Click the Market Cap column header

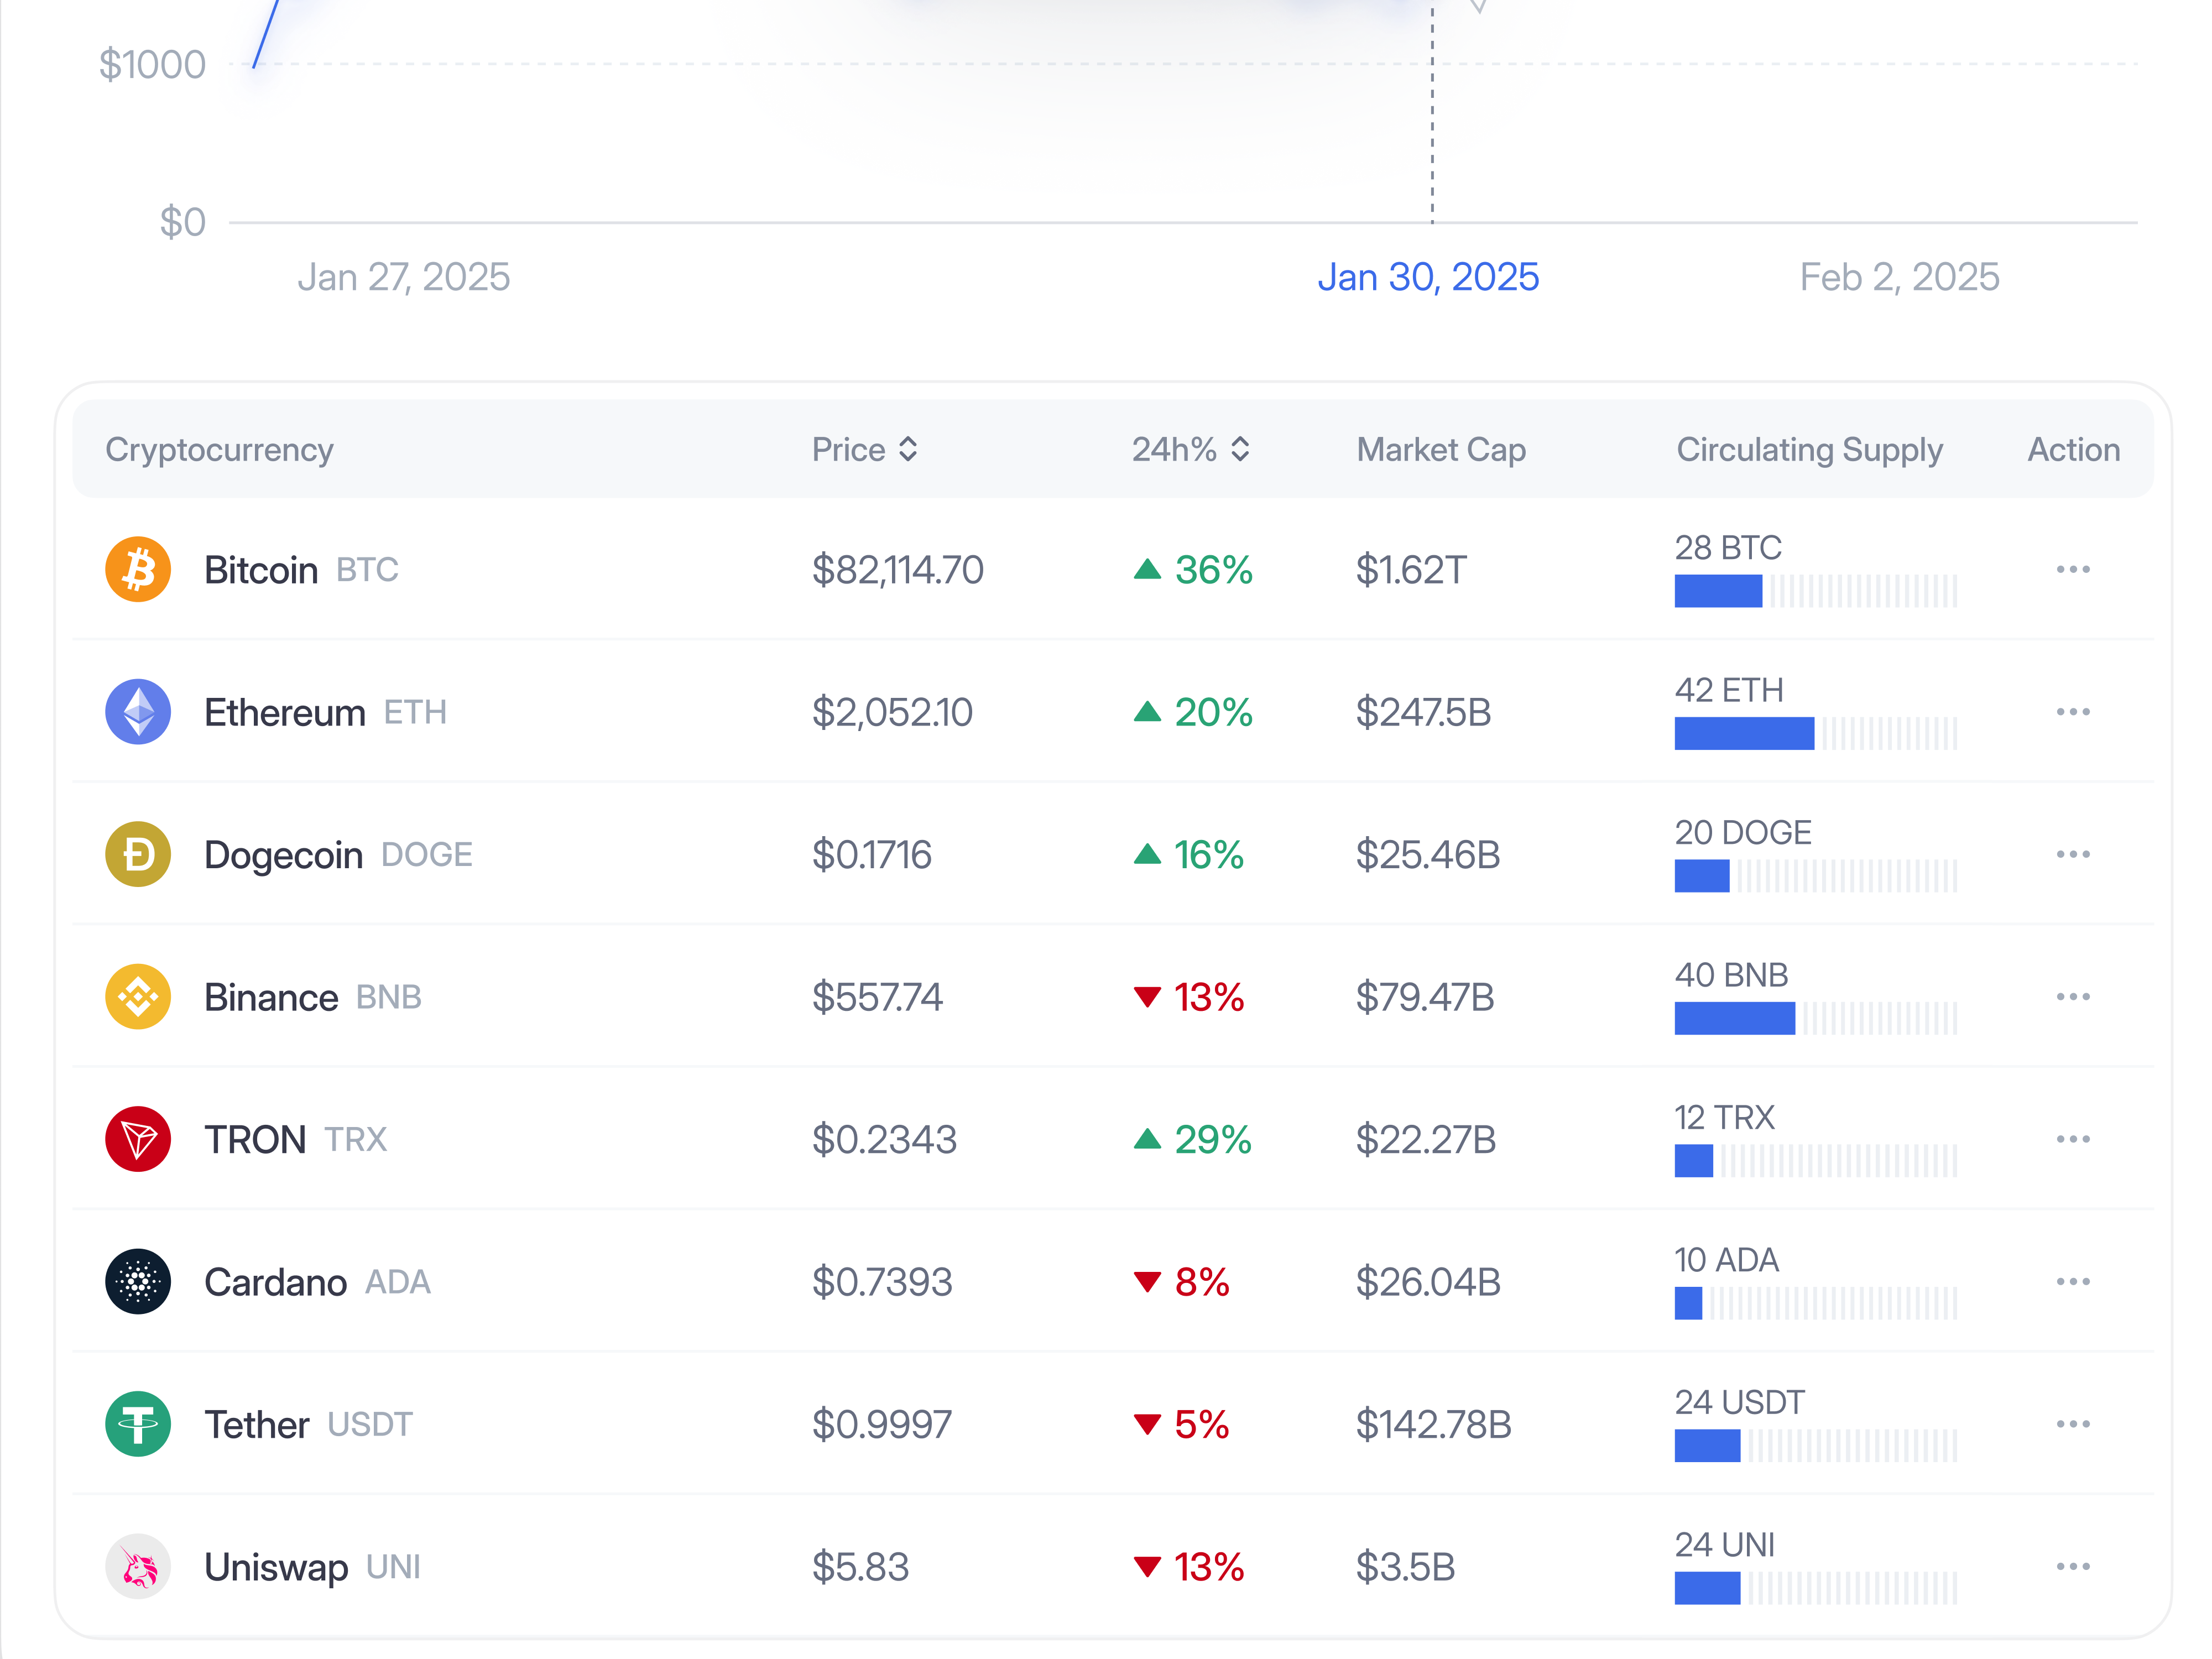[1441, 450]
